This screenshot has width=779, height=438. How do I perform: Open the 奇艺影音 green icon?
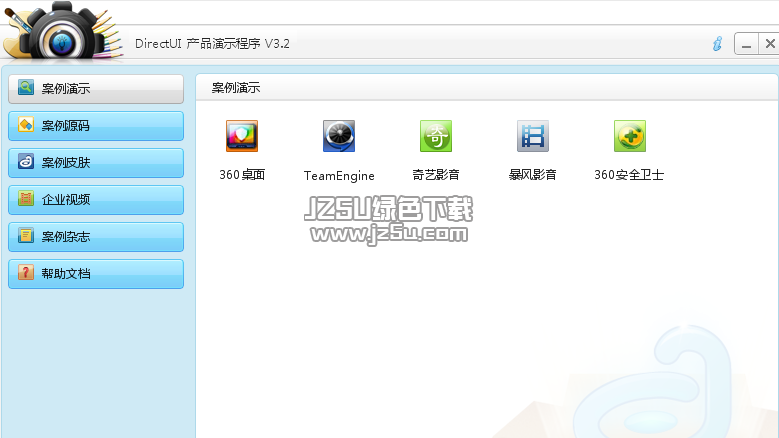(436, 136)
